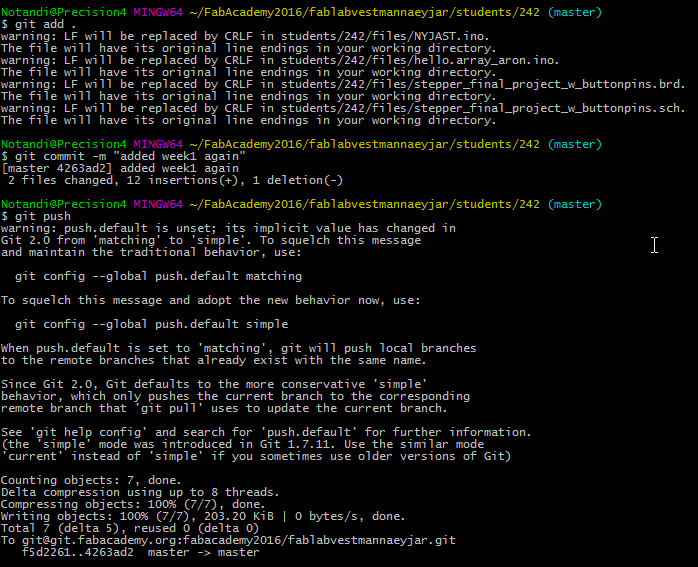Image resolution: width=698 pixels, height=567 pixels.
Task: Click 'Delta compression using up to 8 threads' line
Action: coord(140,492)
